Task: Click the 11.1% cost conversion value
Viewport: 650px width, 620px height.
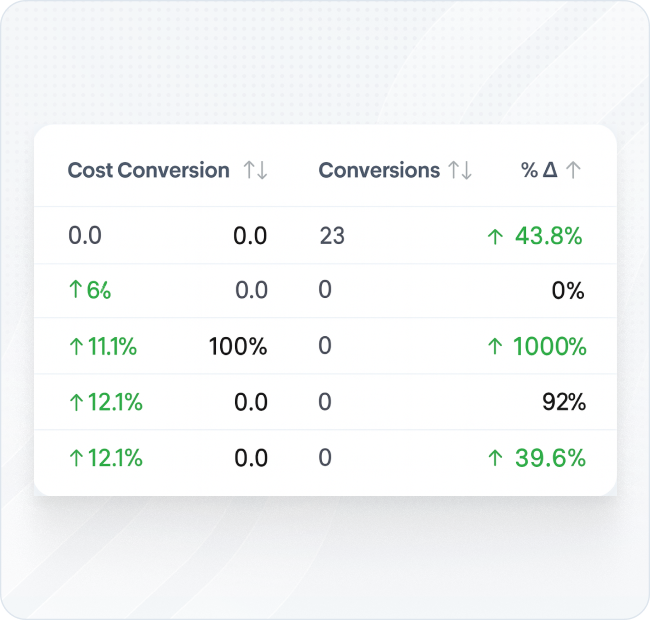Action: point(112,348)
